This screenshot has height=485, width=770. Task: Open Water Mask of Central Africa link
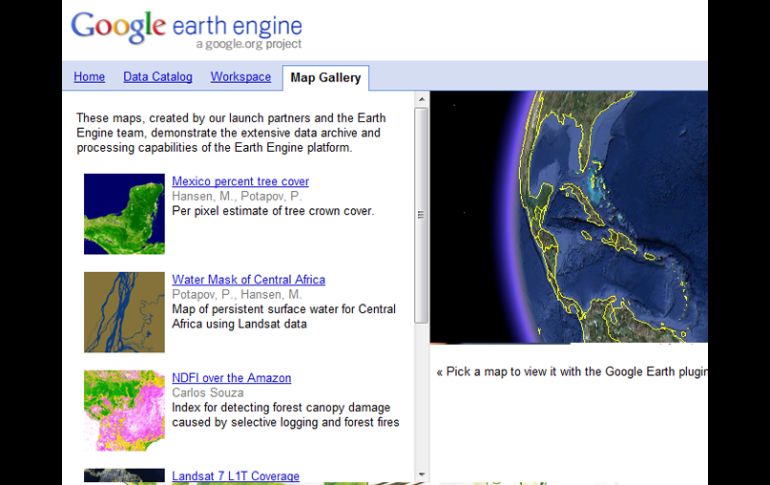click(248, 280)
